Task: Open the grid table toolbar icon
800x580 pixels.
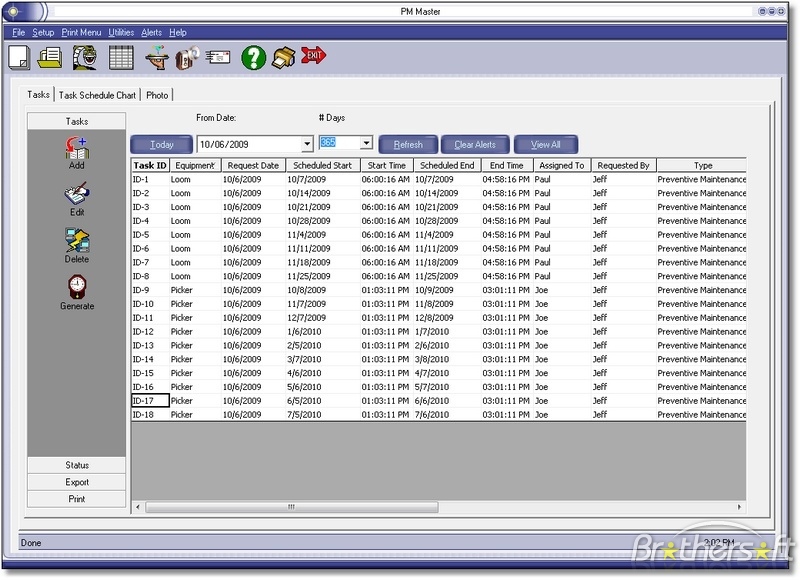Action: pos(121,57)
